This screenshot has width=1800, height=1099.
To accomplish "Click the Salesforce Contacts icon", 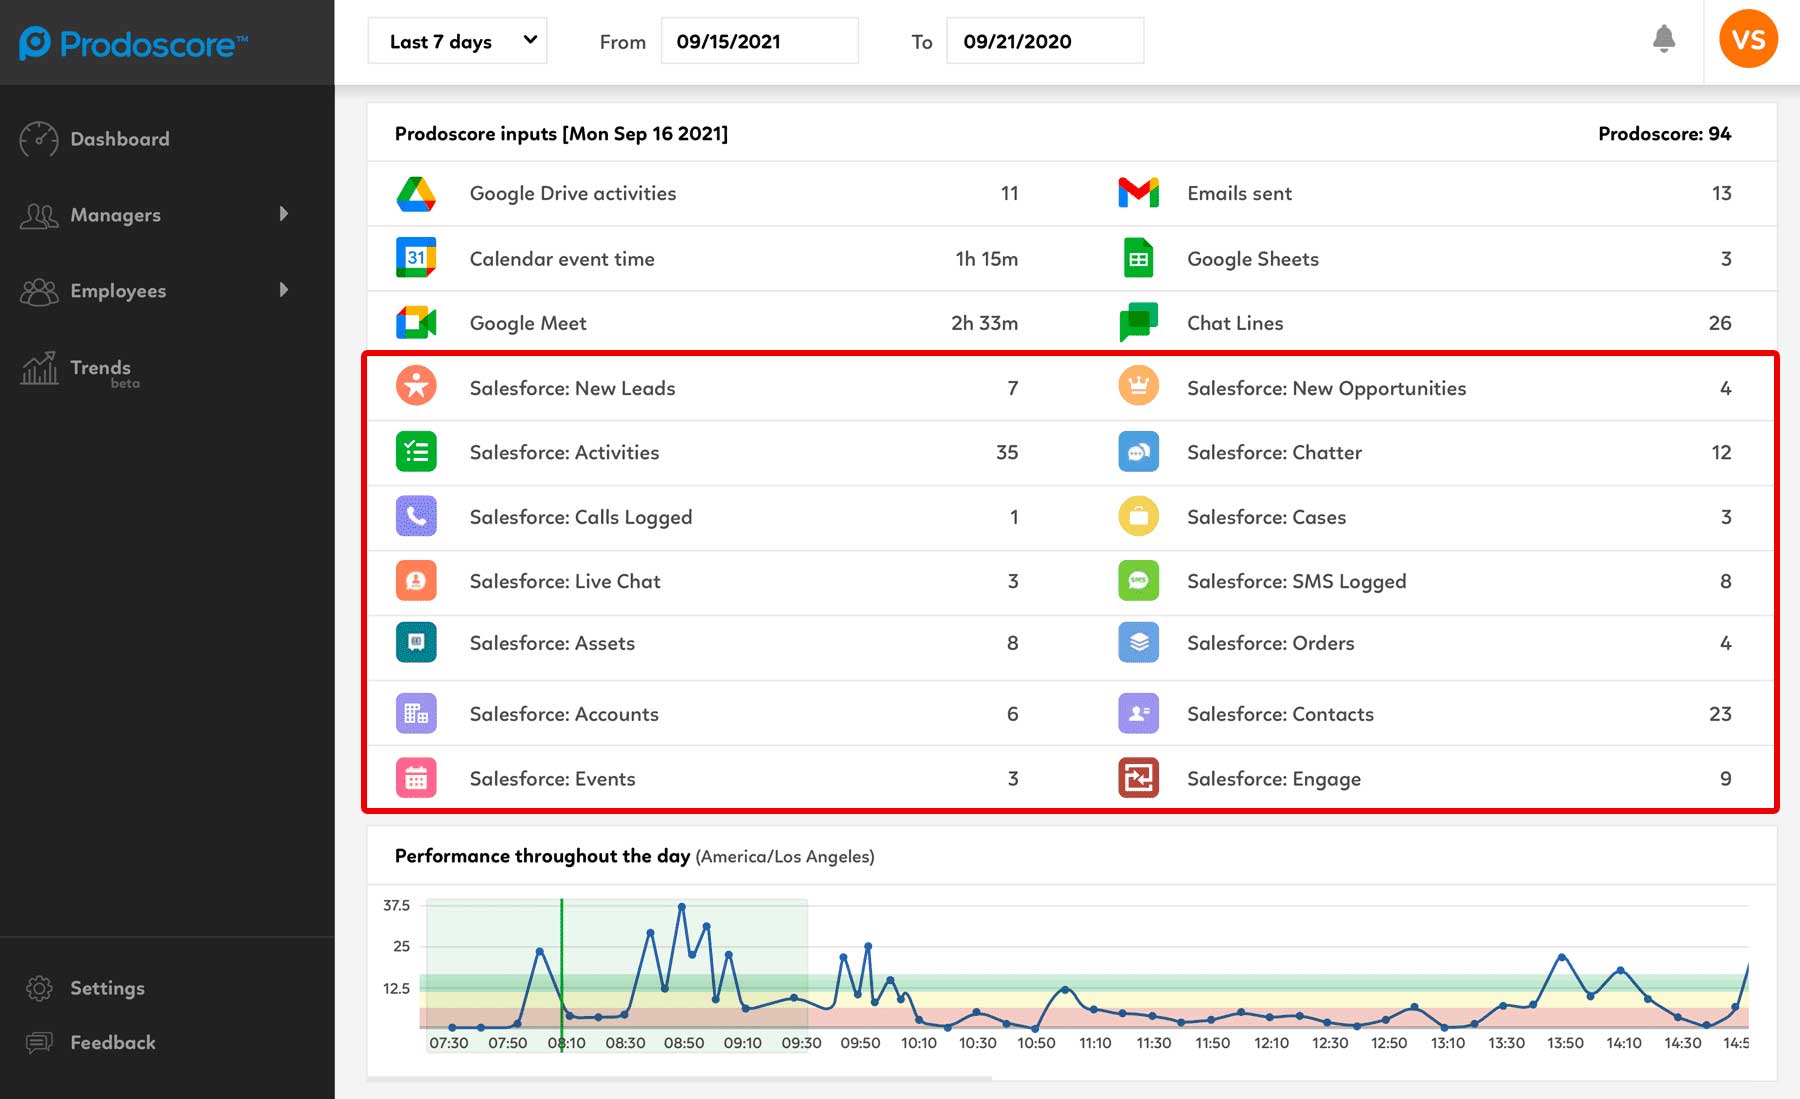I will pyautogui.click(x=1138, y=714).
